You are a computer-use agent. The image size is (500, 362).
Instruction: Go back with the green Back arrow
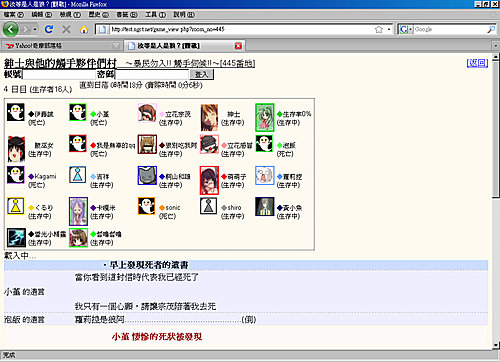click(x=10, y=29)
